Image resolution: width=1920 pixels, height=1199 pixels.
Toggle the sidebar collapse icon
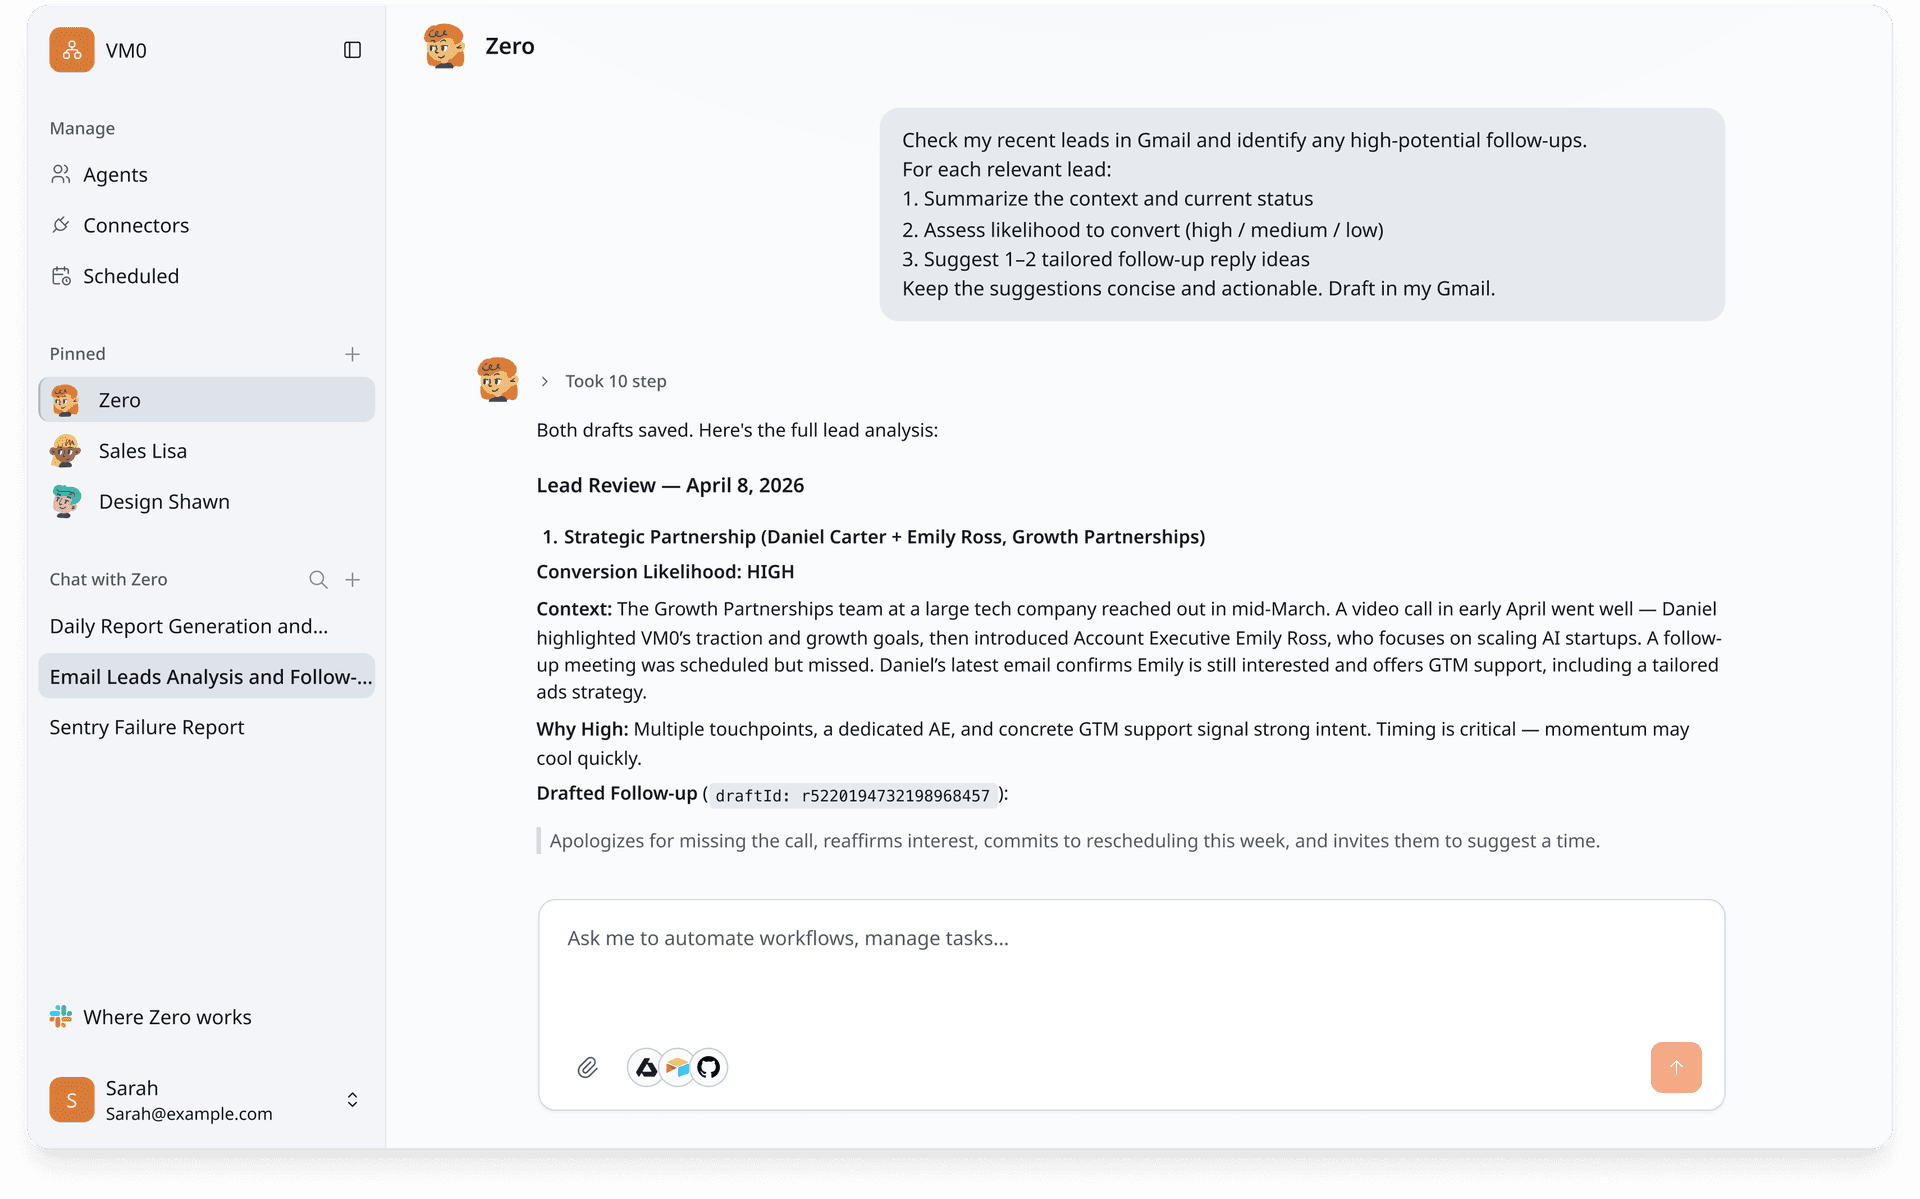pyautogui.click(x=352, y=50)
